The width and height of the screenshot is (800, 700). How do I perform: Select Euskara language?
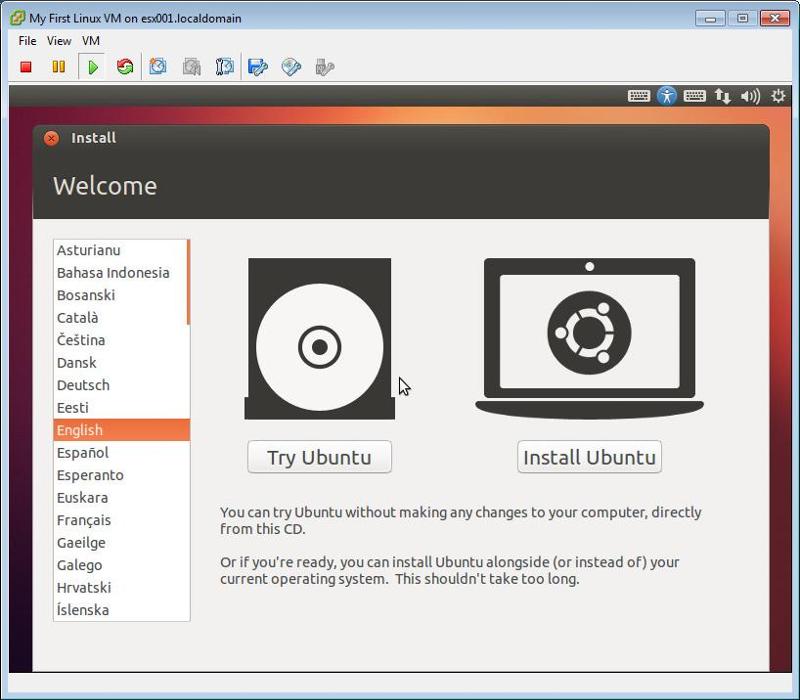pos(121,497)
